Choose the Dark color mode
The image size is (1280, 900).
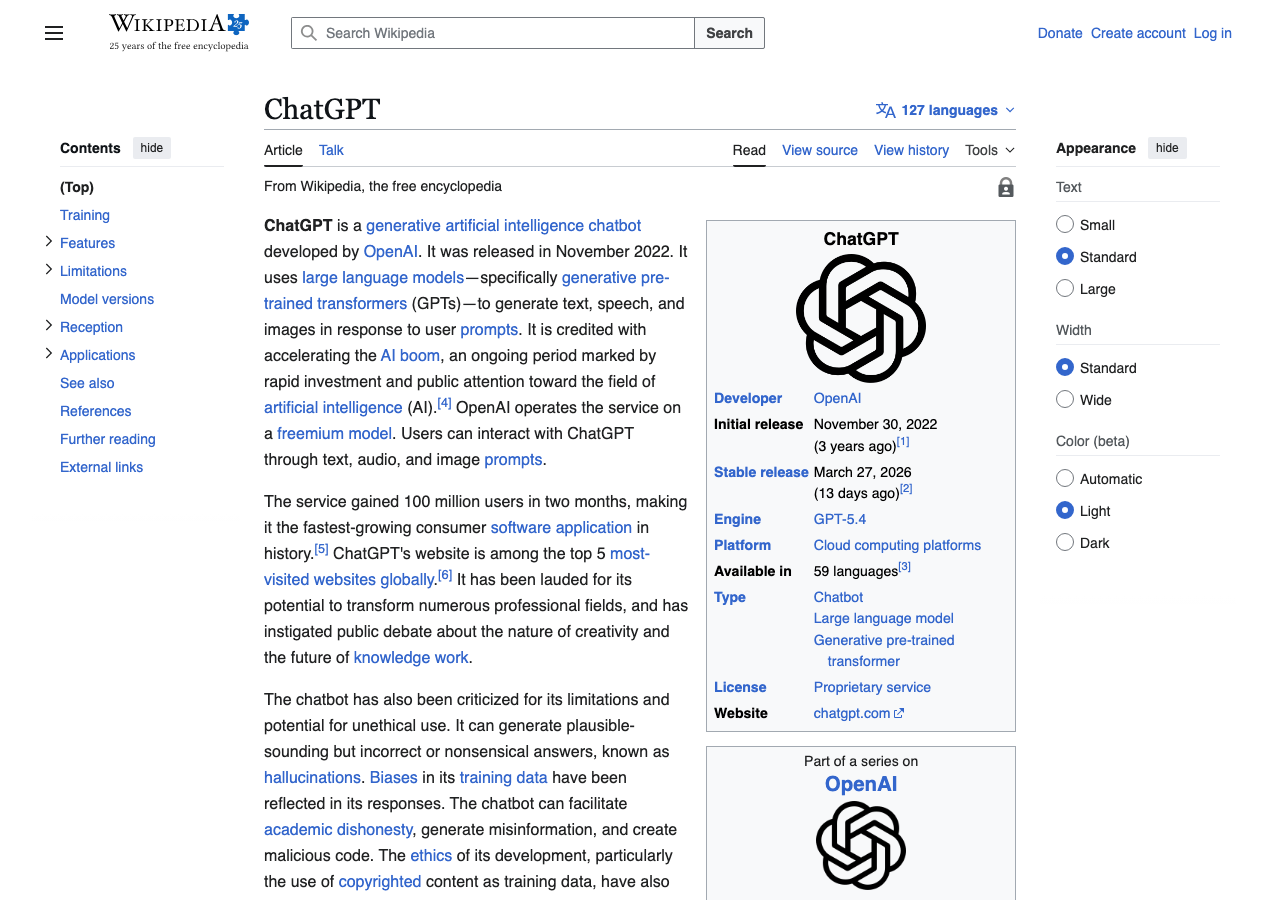[1065, 543]
